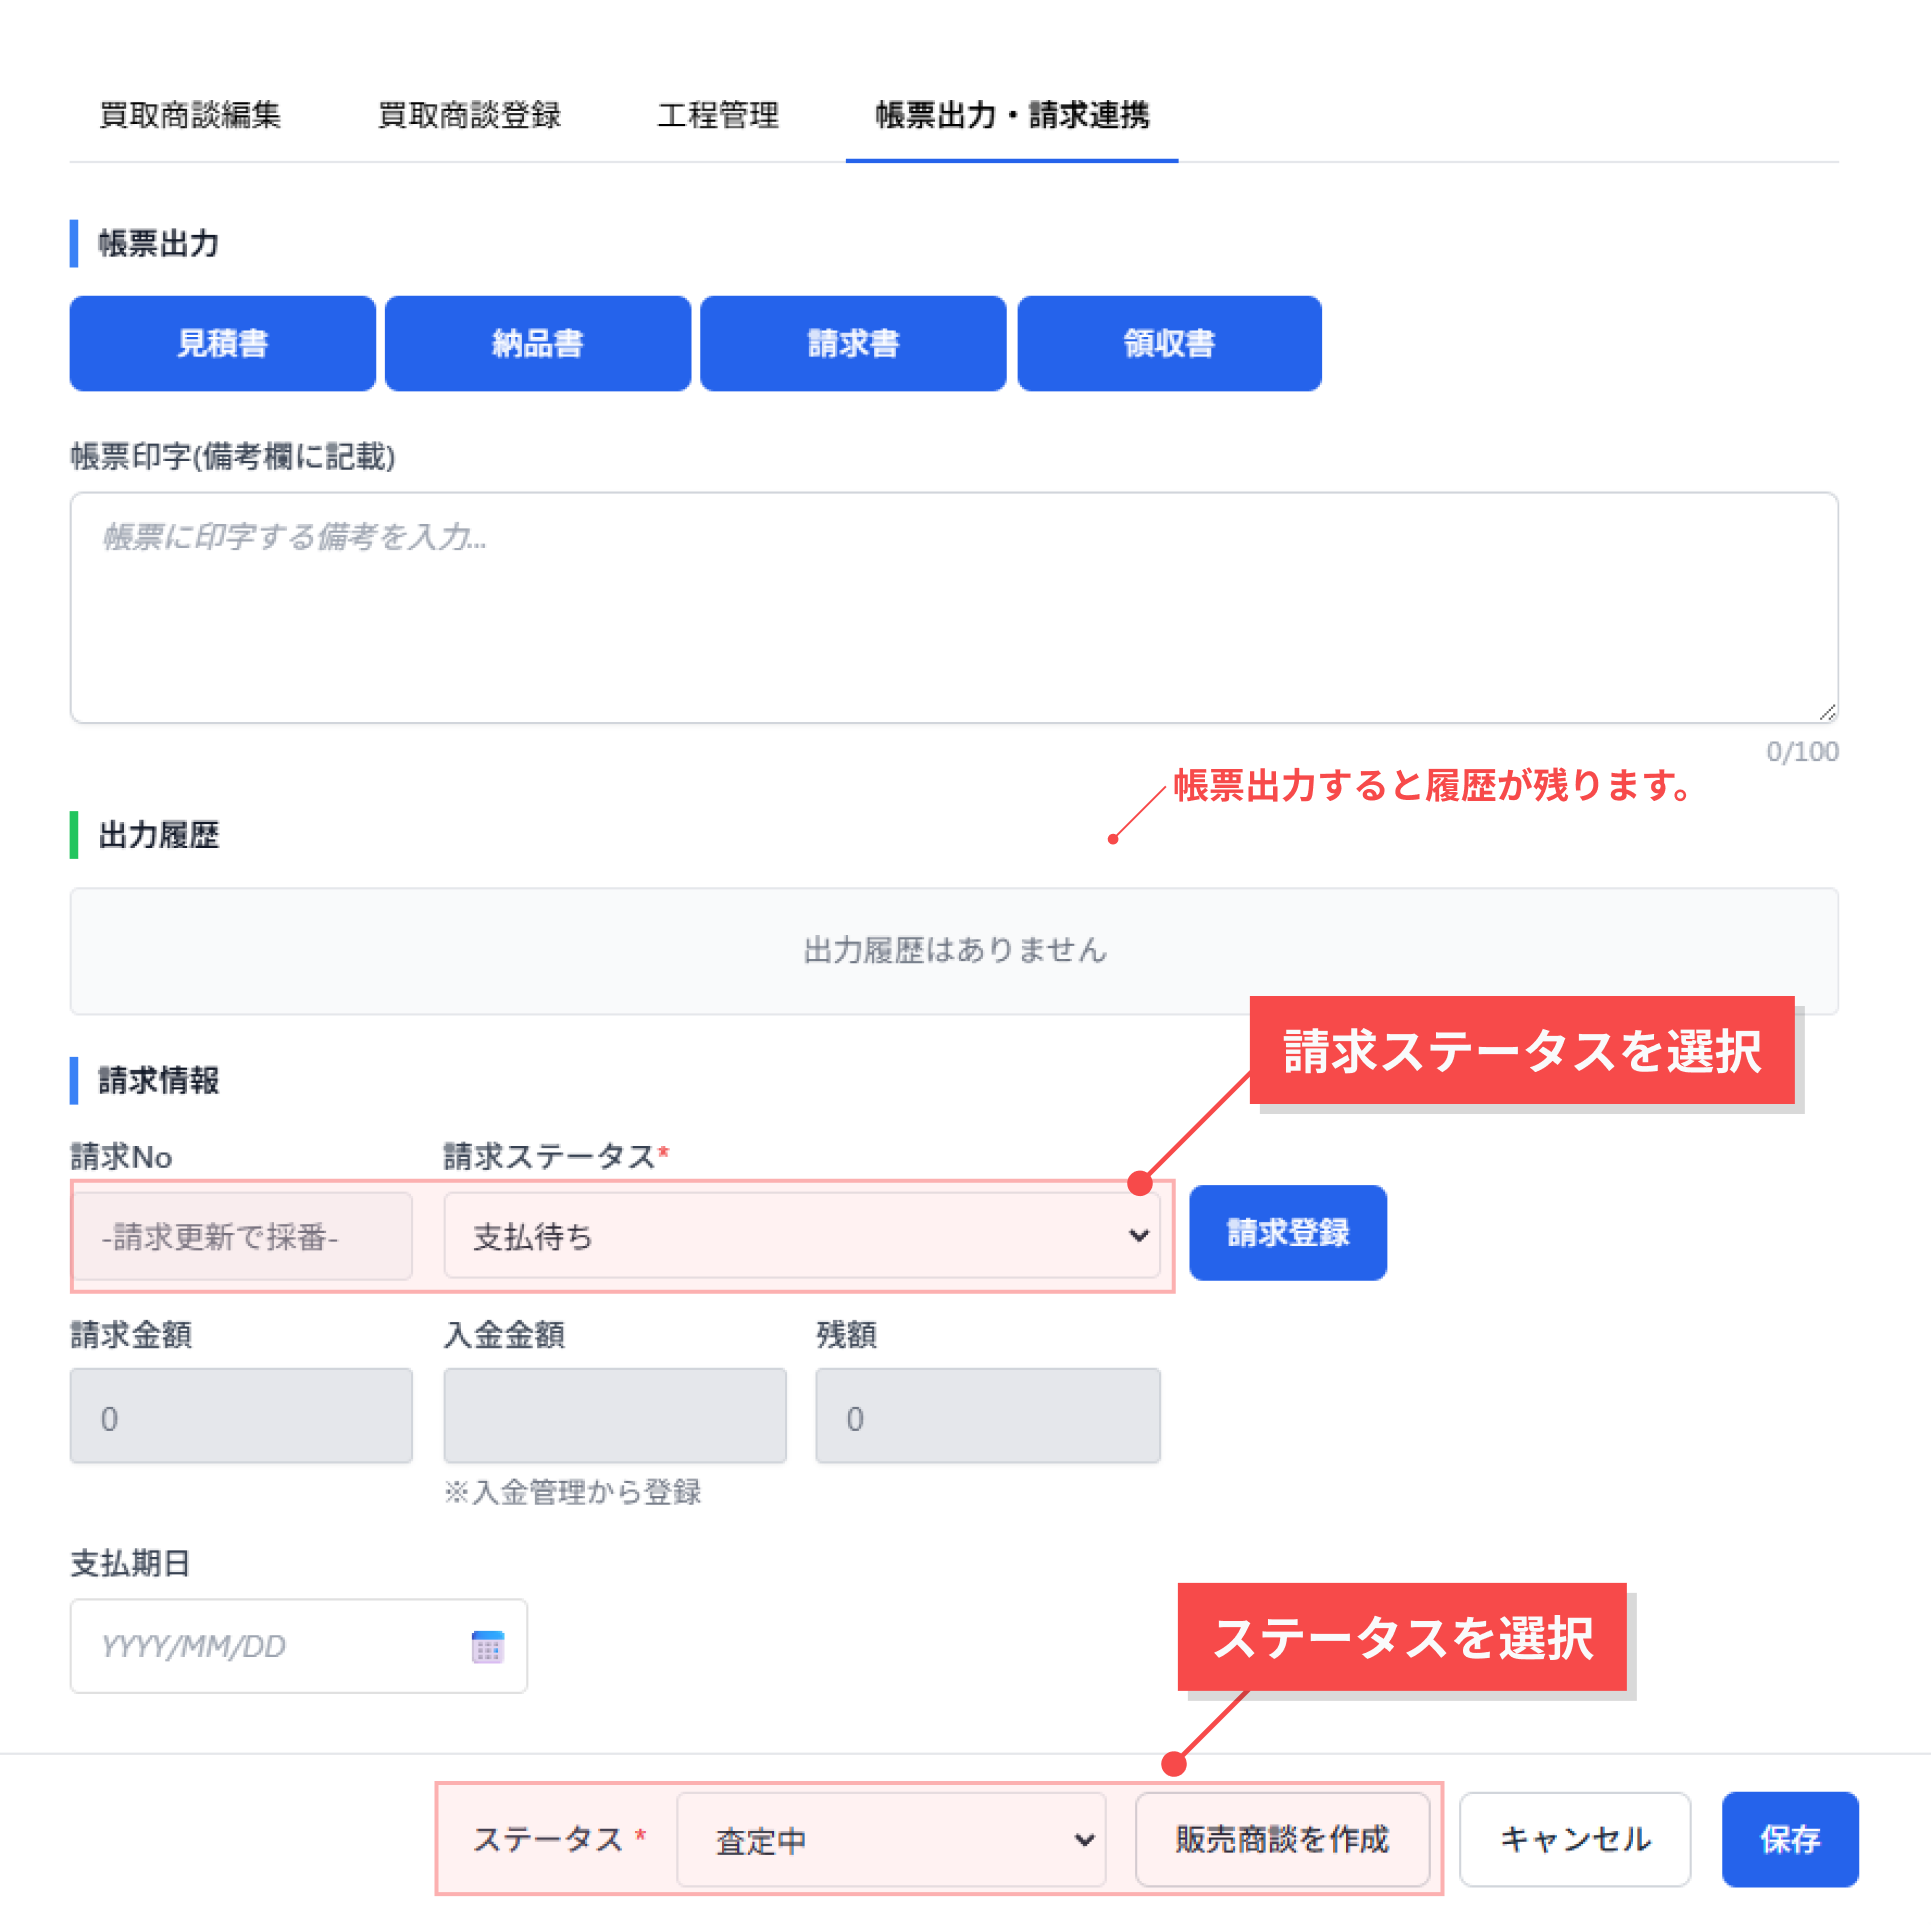The width and height of the screenshot is (1932, 1928).
Task: Open the ステータス dropdown showing 査定中
Action: click(x=890, y=1840)
